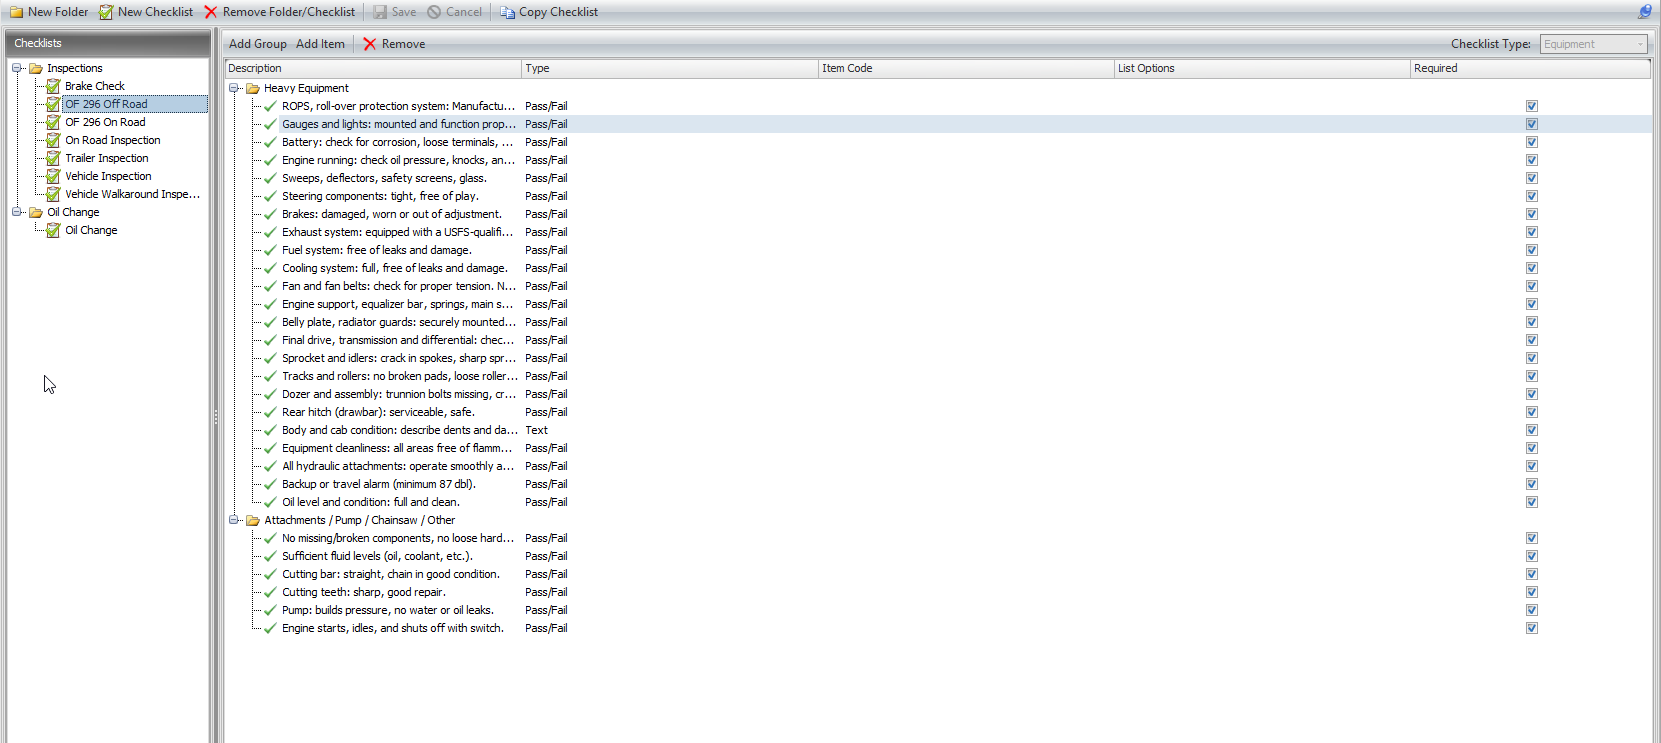Click the New Folder toolbar icon
This screenshot has width=1661, height=743.
click(16, 12)
